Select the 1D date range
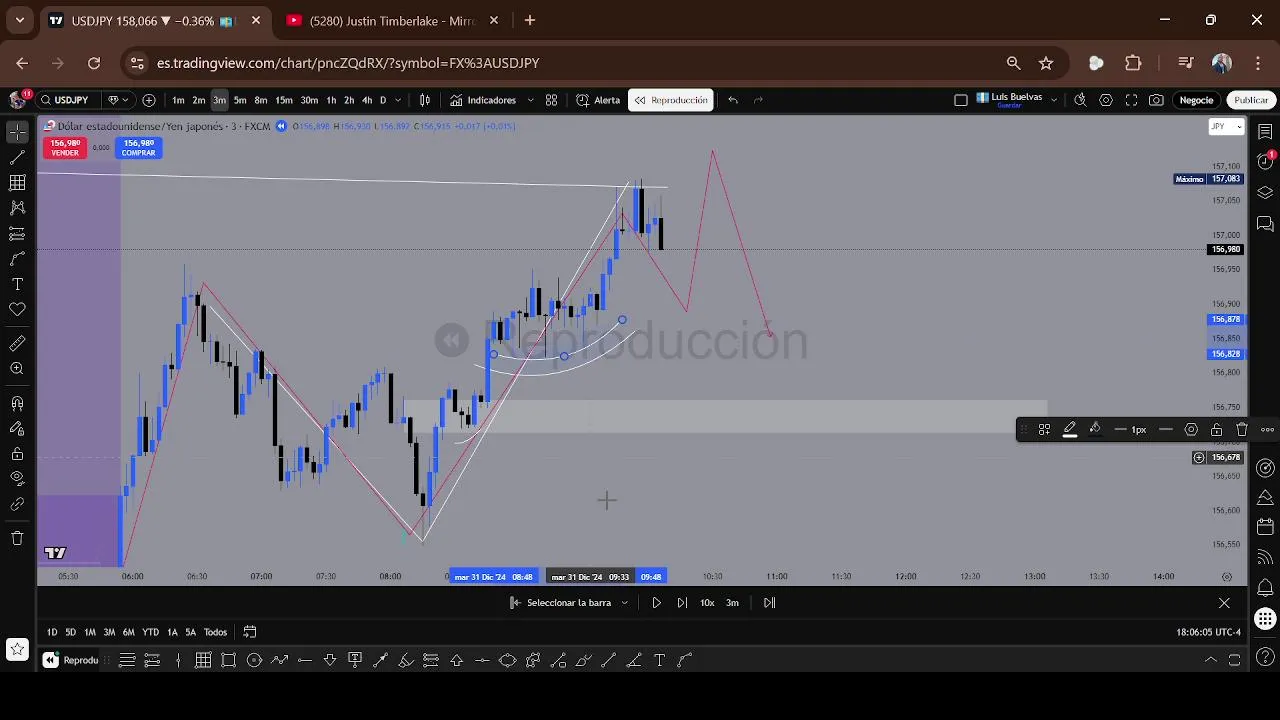The width and height of the screenshot is (1280, 720). [x=52, y=632]
